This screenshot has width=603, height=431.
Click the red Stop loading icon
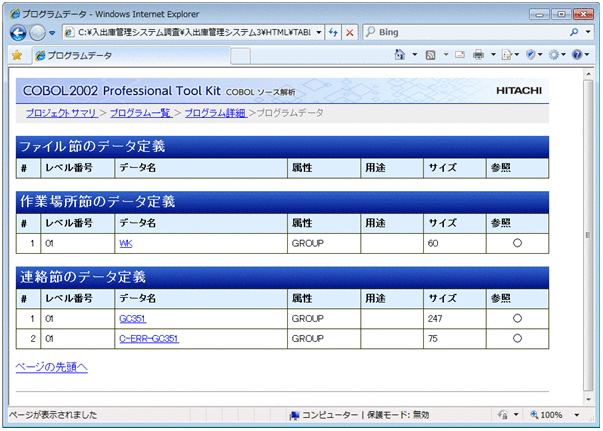(350, 32)
